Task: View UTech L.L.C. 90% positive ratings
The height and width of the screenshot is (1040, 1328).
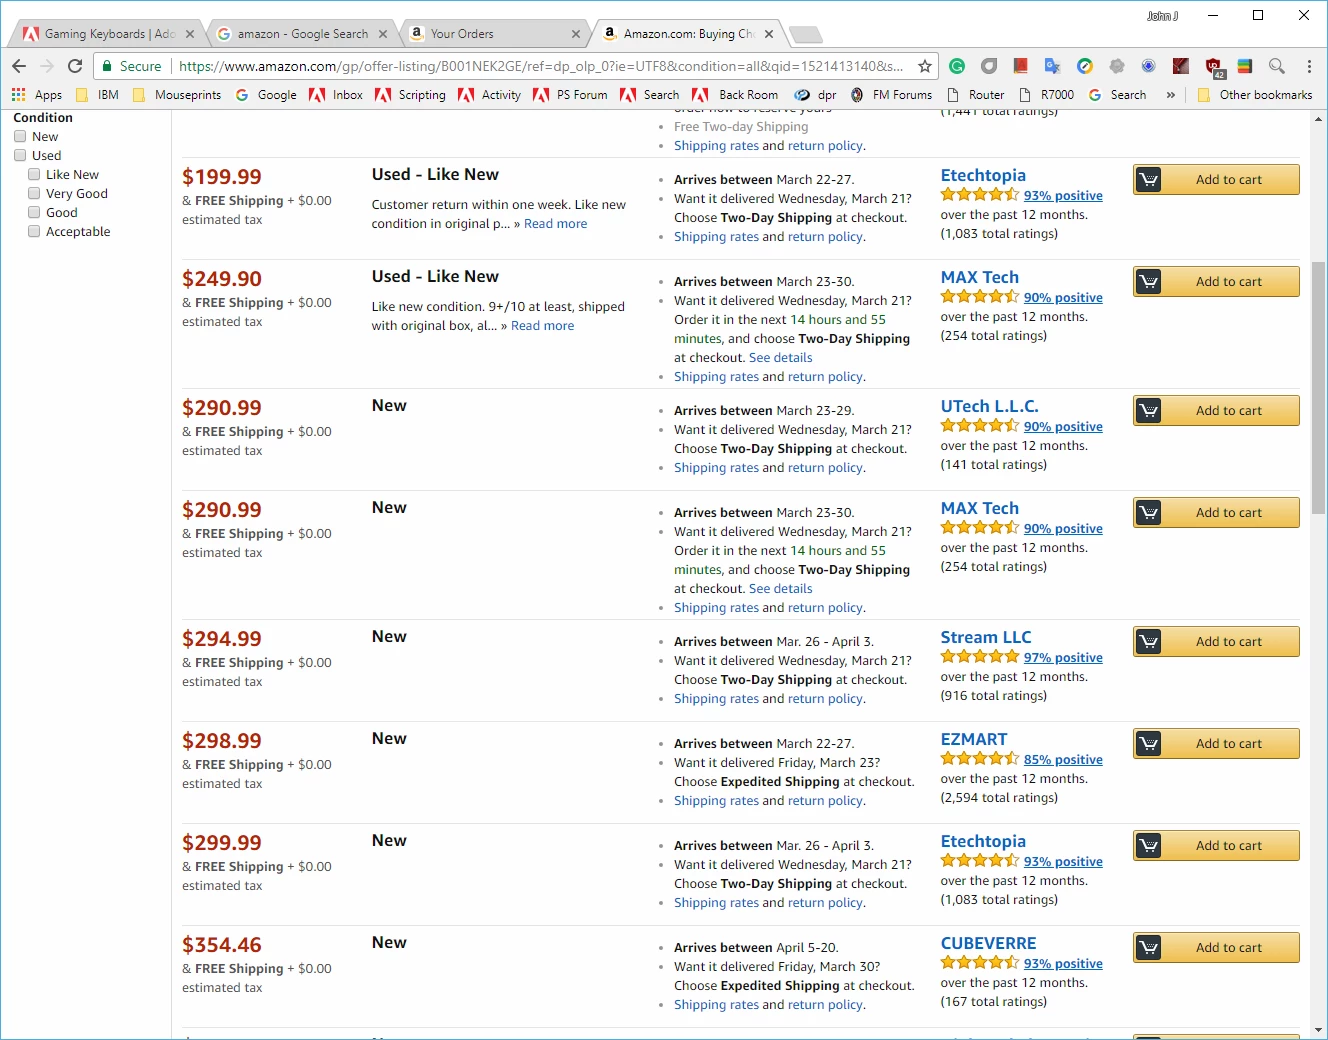Action: point(1063,427)
